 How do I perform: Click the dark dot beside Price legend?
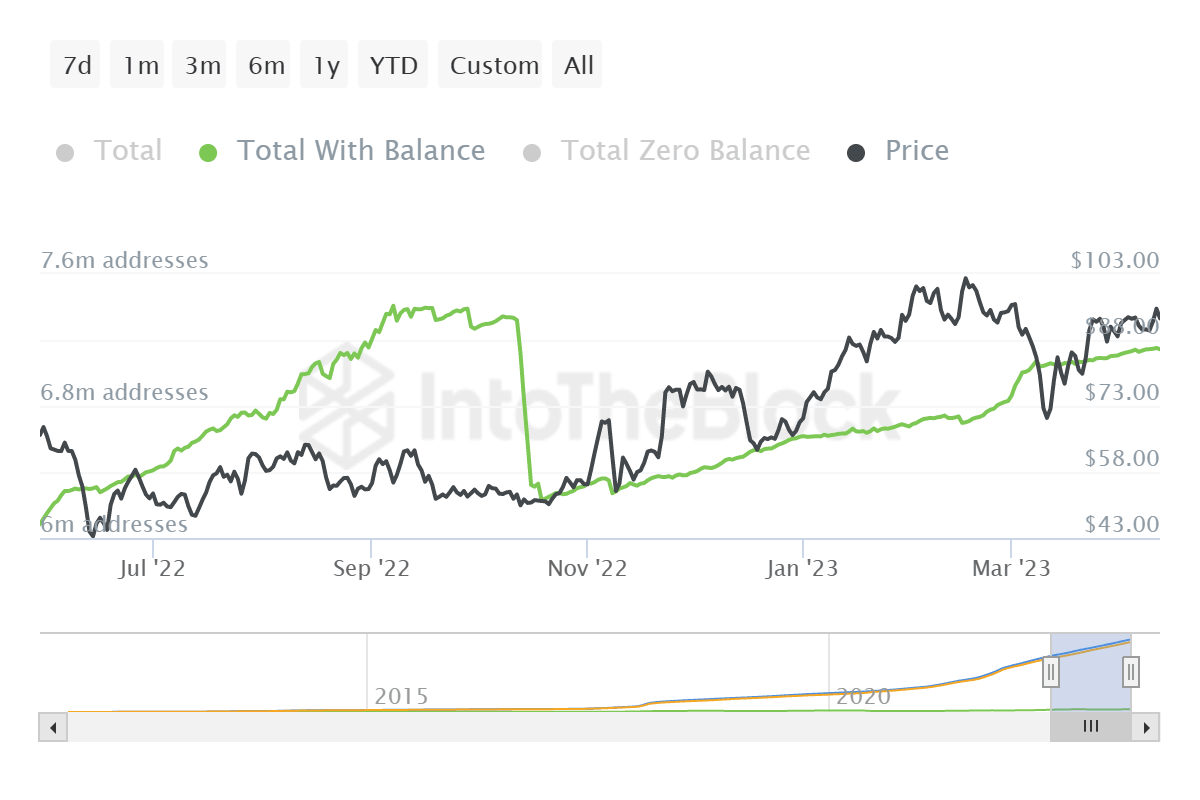[855, 152]
